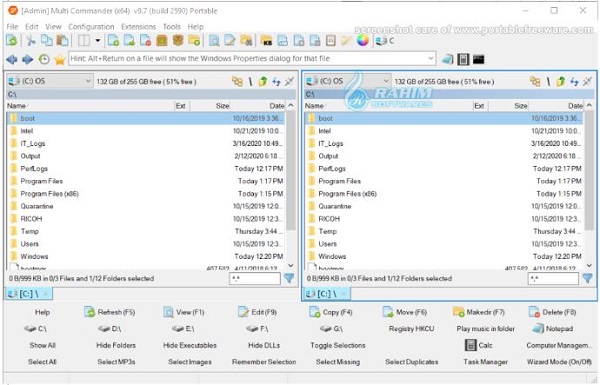
Task: Click the calculator icon beside command line
Action: [463, 59]
